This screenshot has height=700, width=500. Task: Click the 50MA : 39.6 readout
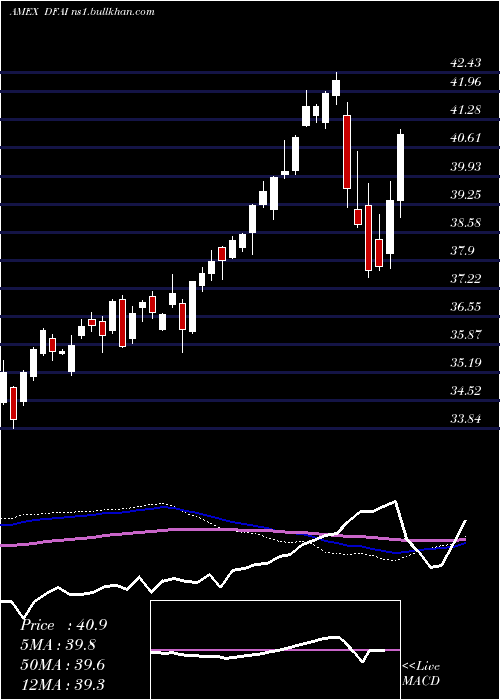click(63, 664)
